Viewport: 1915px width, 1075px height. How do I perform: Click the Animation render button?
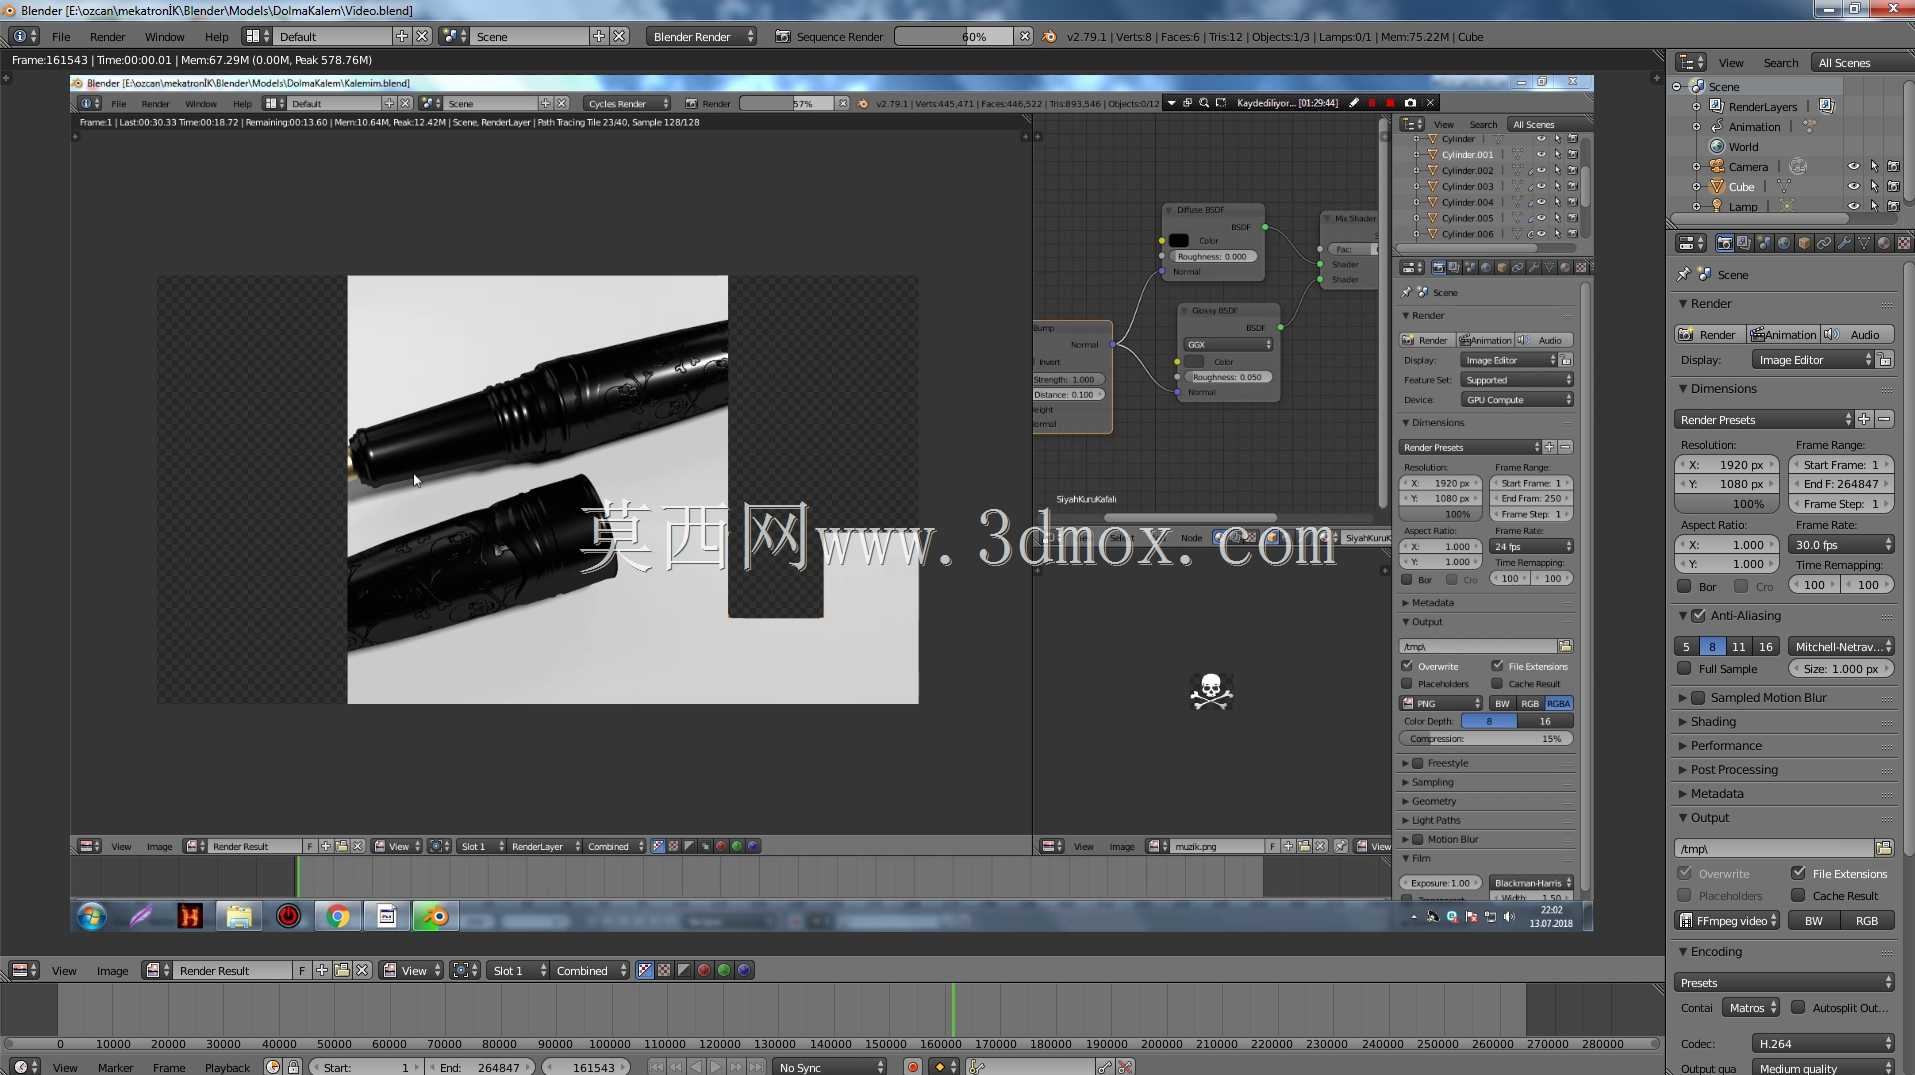click(x=1783, y=335)
